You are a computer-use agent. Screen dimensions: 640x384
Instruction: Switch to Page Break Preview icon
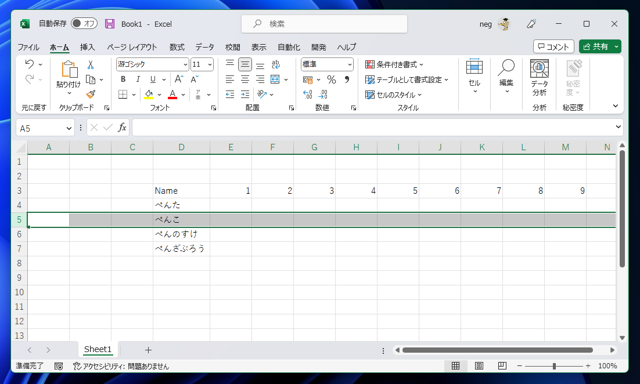pos(502,366)
